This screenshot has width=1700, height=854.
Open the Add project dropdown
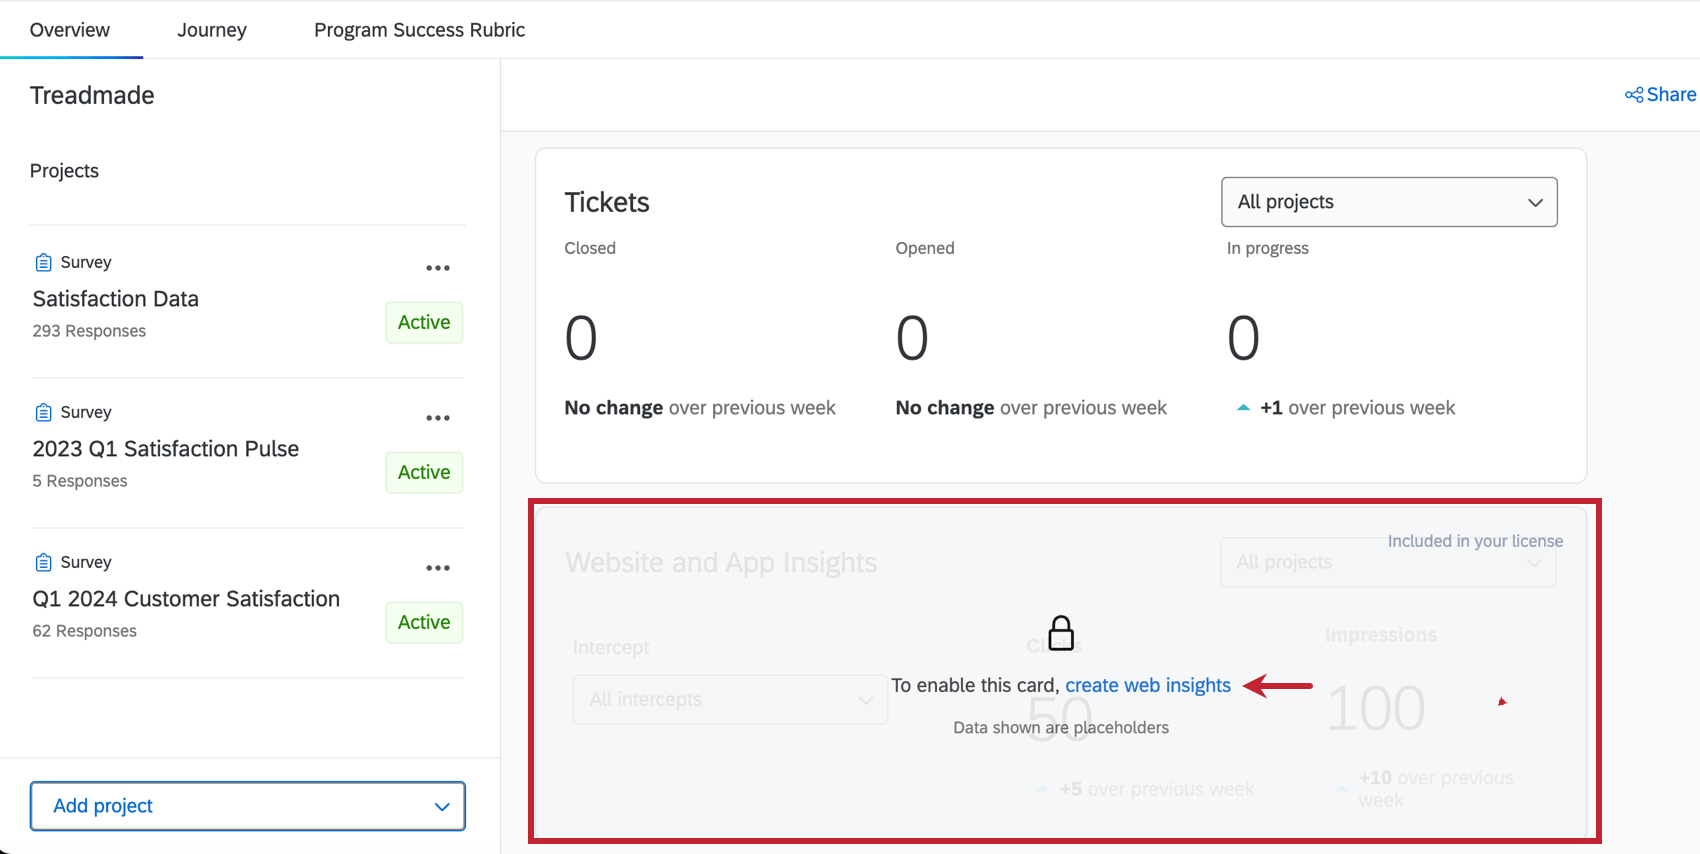(x=248, y=806)
